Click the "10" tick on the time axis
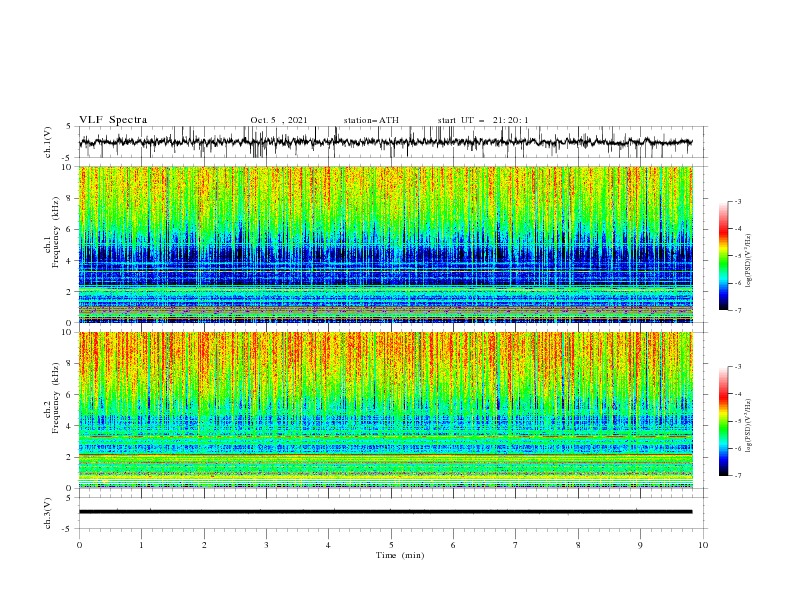The image size is (792, 612). coord(703,545)
